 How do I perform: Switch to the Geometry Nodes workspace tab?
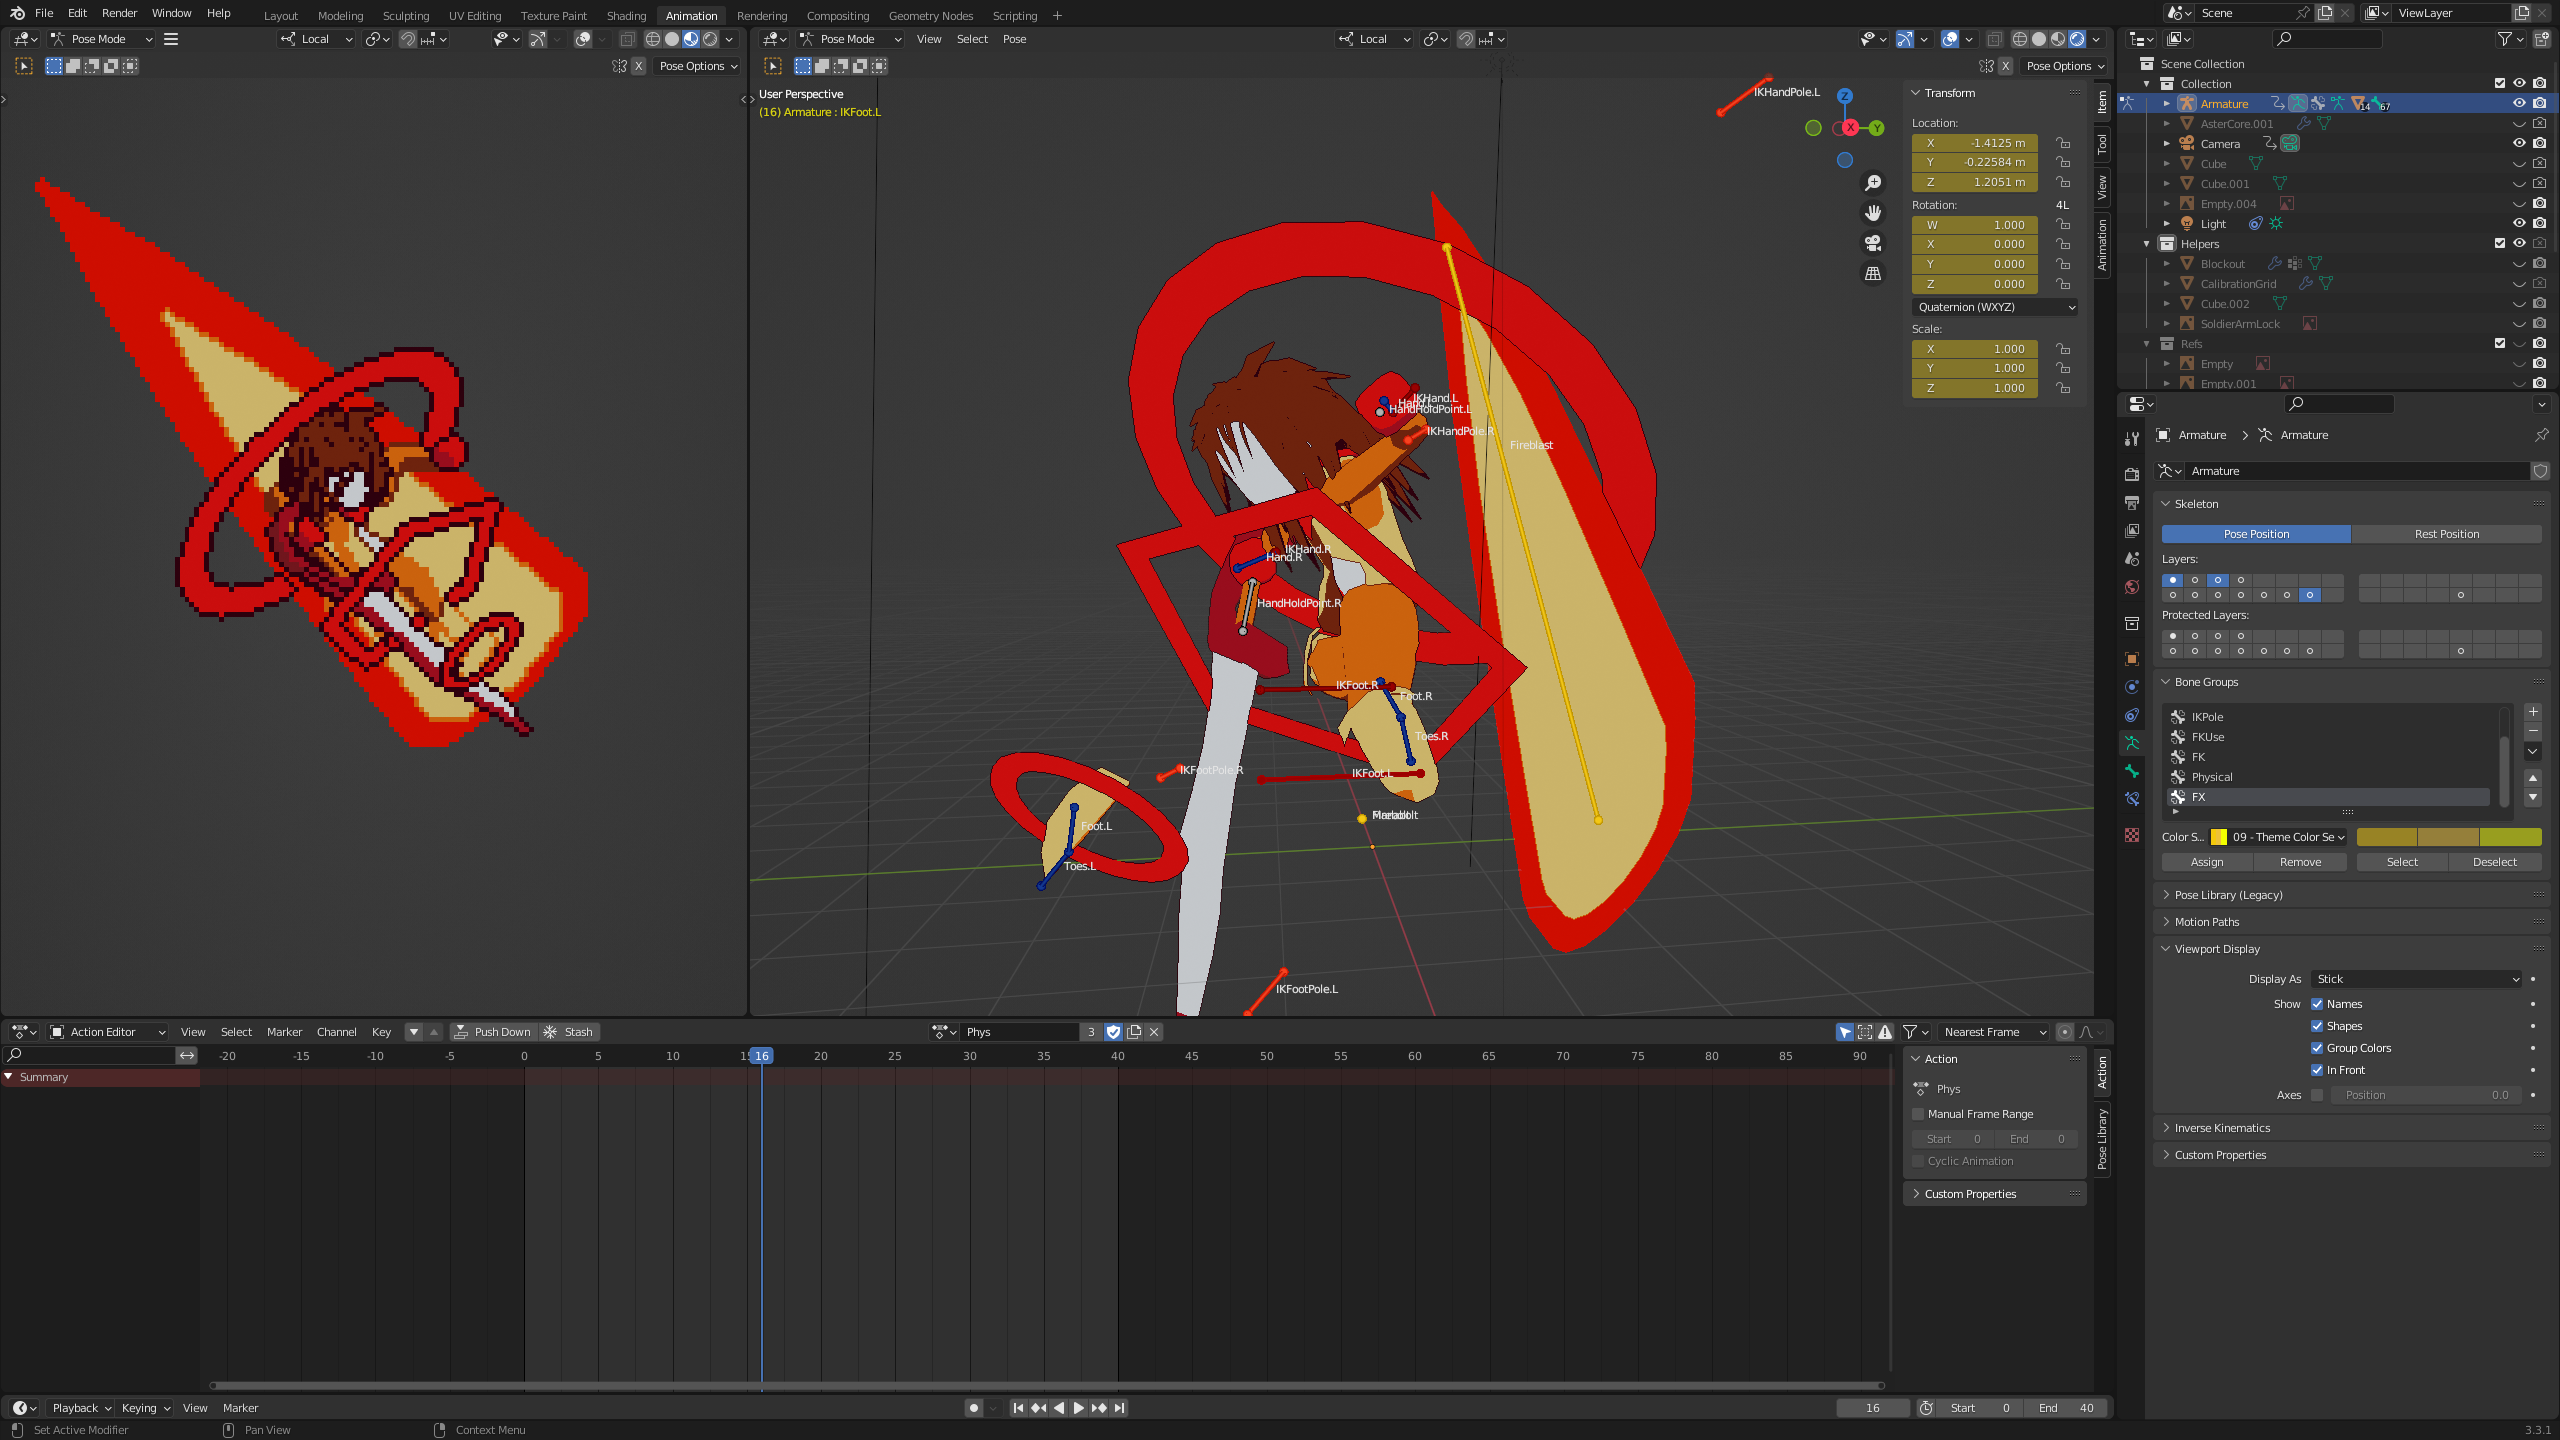(x=930, y=15)
